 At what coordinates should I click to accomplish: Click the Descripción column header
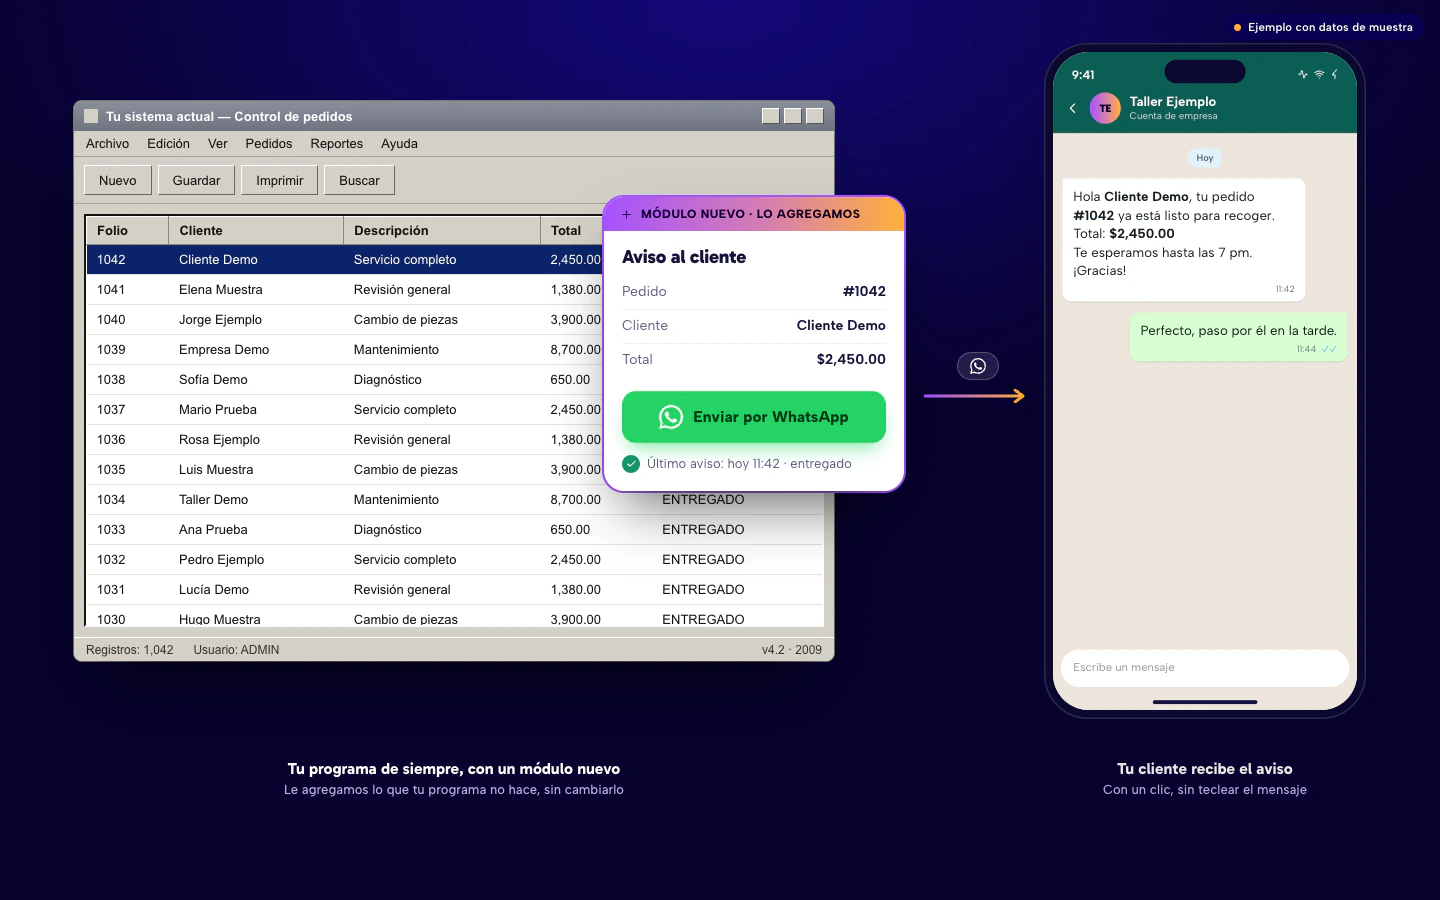click(442, 230)
